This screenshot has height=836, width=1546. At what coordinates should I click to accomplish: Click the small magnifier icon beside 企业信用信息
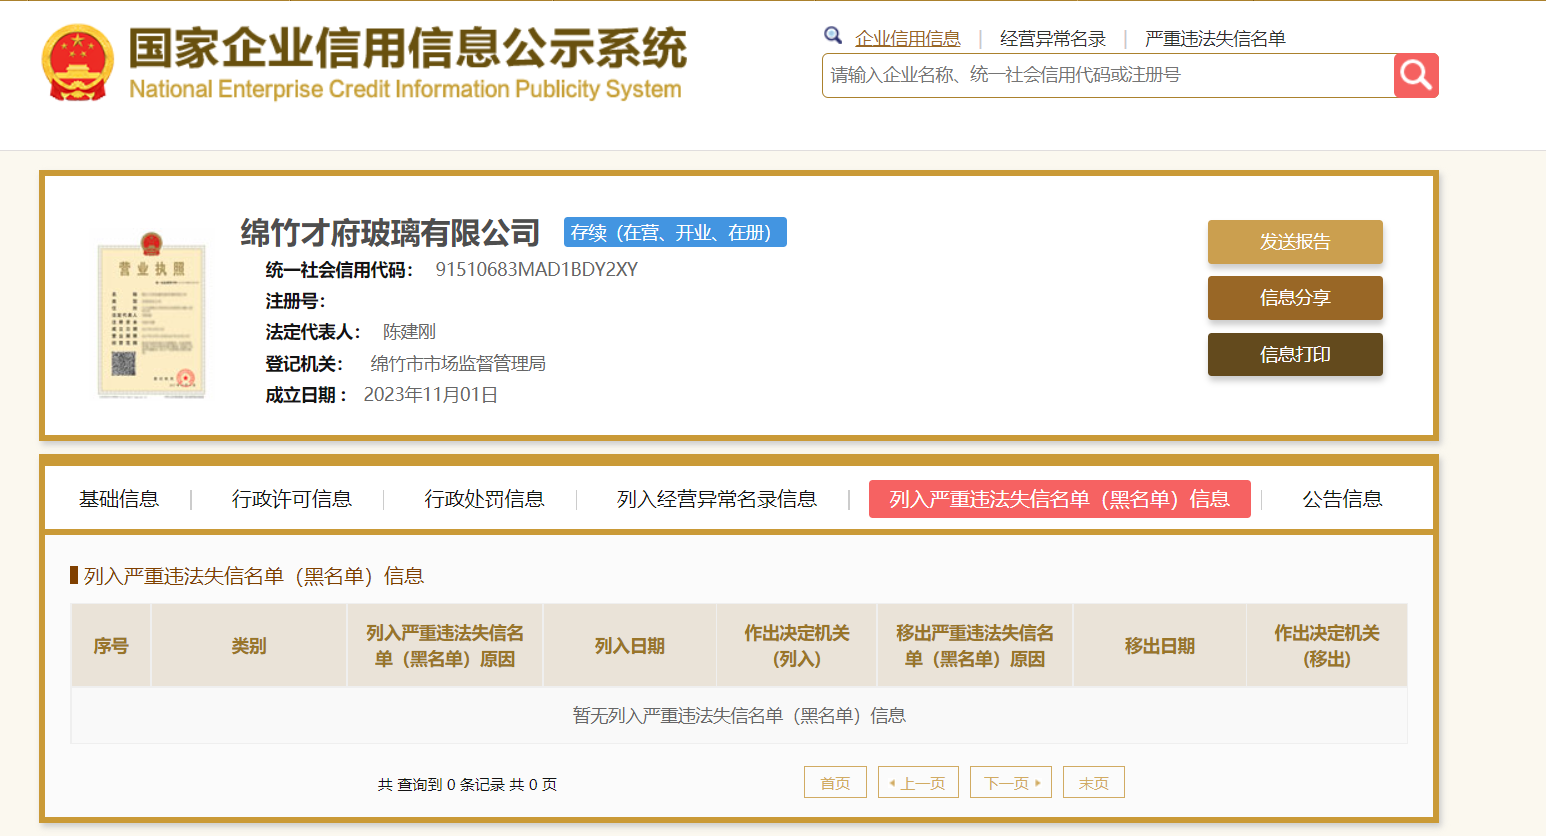click(x=833, y=36)
